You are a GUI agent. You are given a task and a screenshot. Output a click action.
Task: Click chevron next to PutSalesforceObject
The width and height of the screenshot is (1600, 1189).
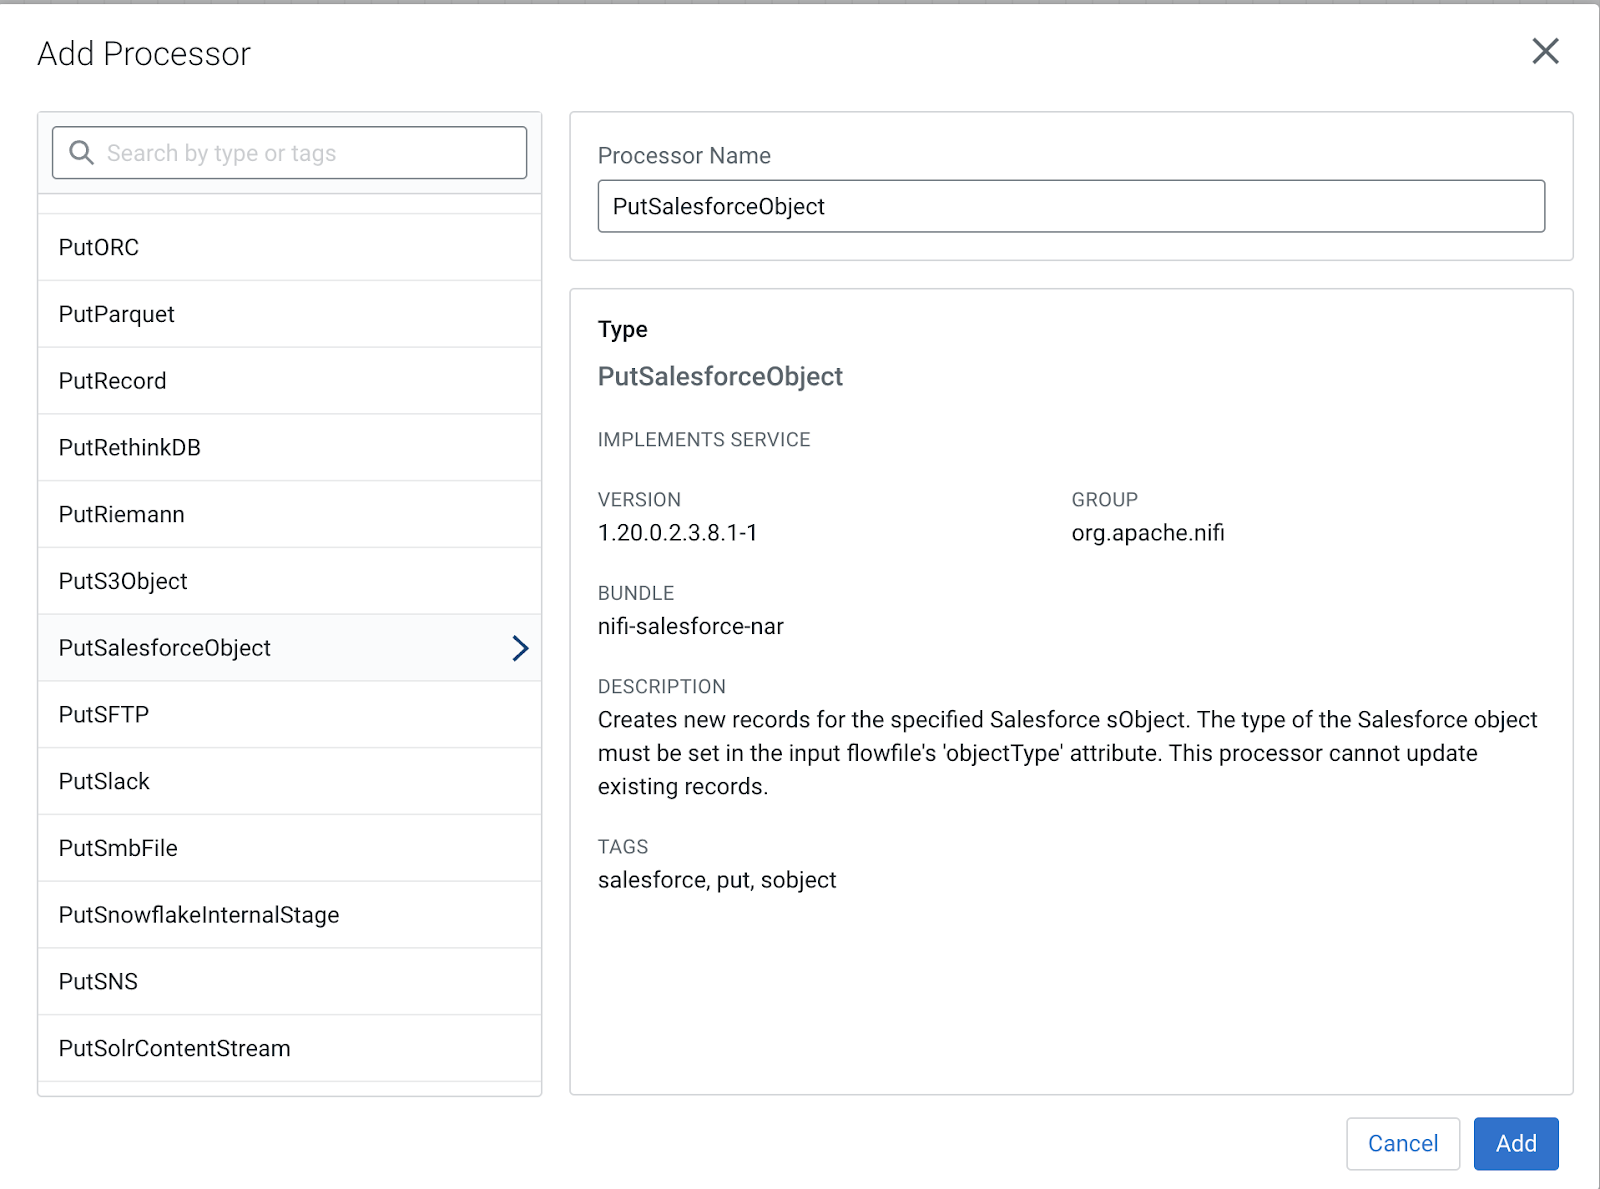coord(520,648)
